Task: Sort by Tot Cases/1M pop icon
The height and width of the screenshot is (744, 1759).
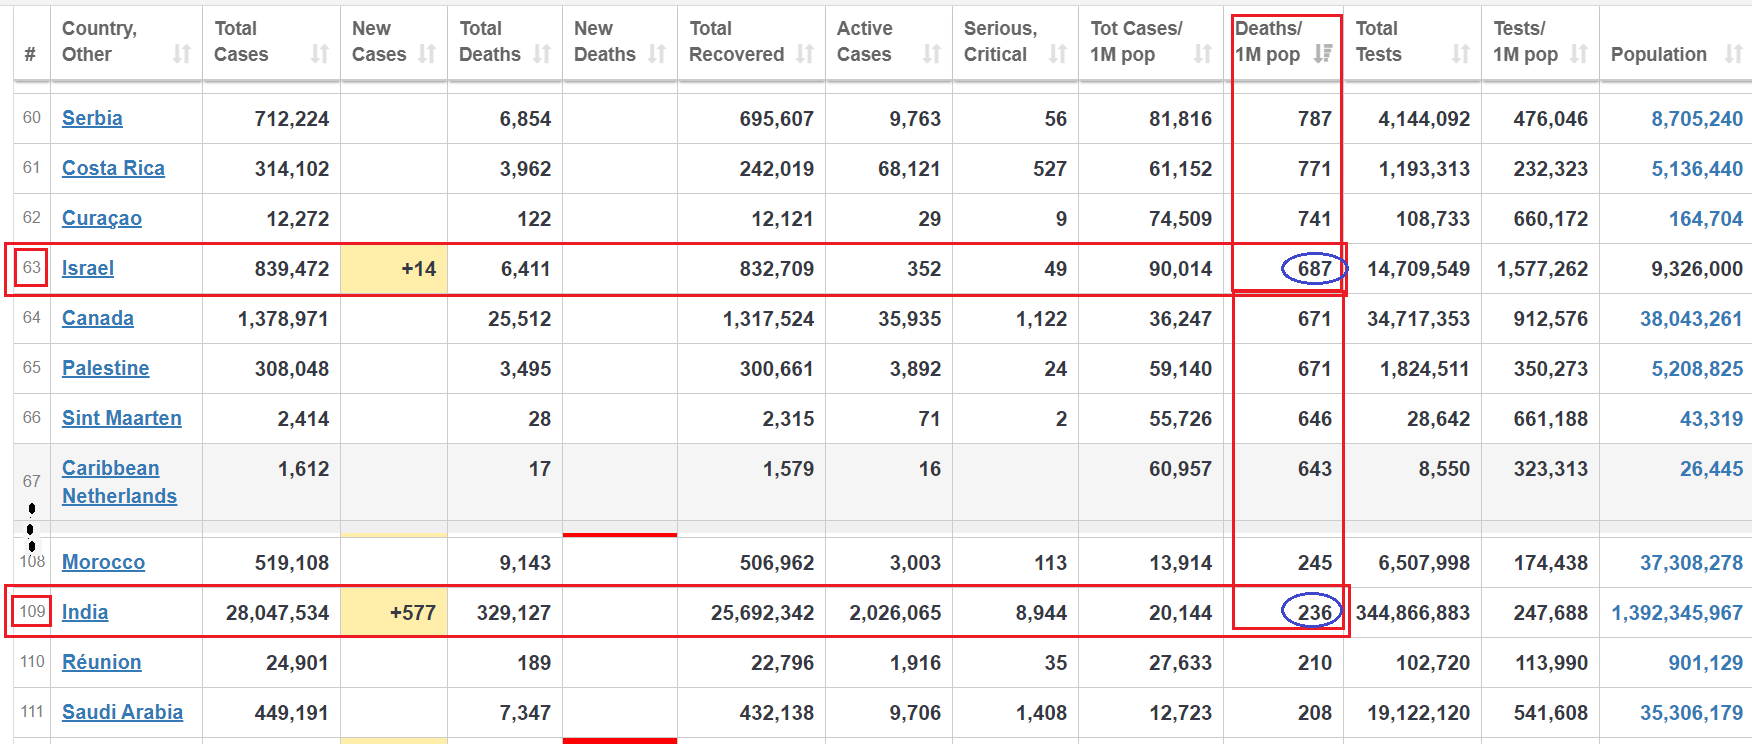Action: click(1203, 54)
